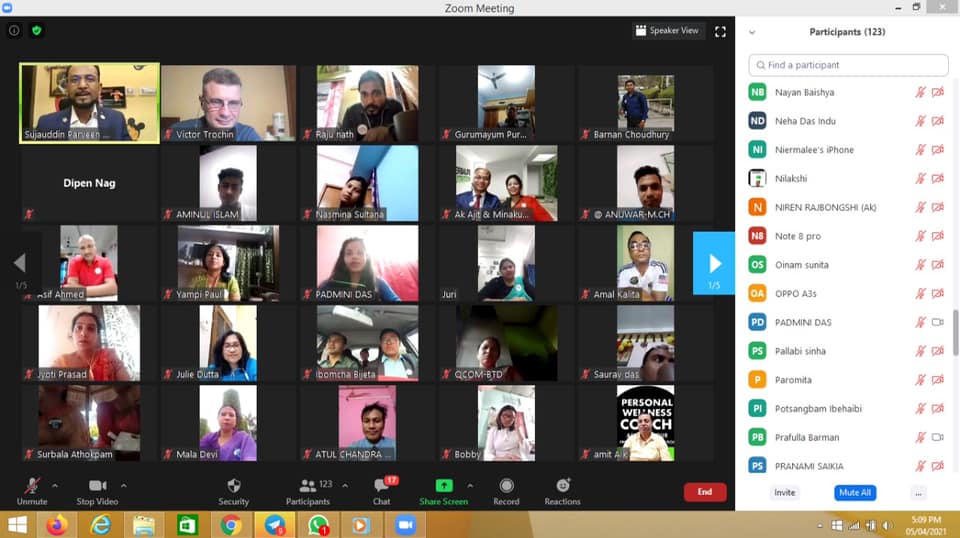Click the green Share Screen icon
The height and width of the screenshot is (538, 960).
[444, 485]
